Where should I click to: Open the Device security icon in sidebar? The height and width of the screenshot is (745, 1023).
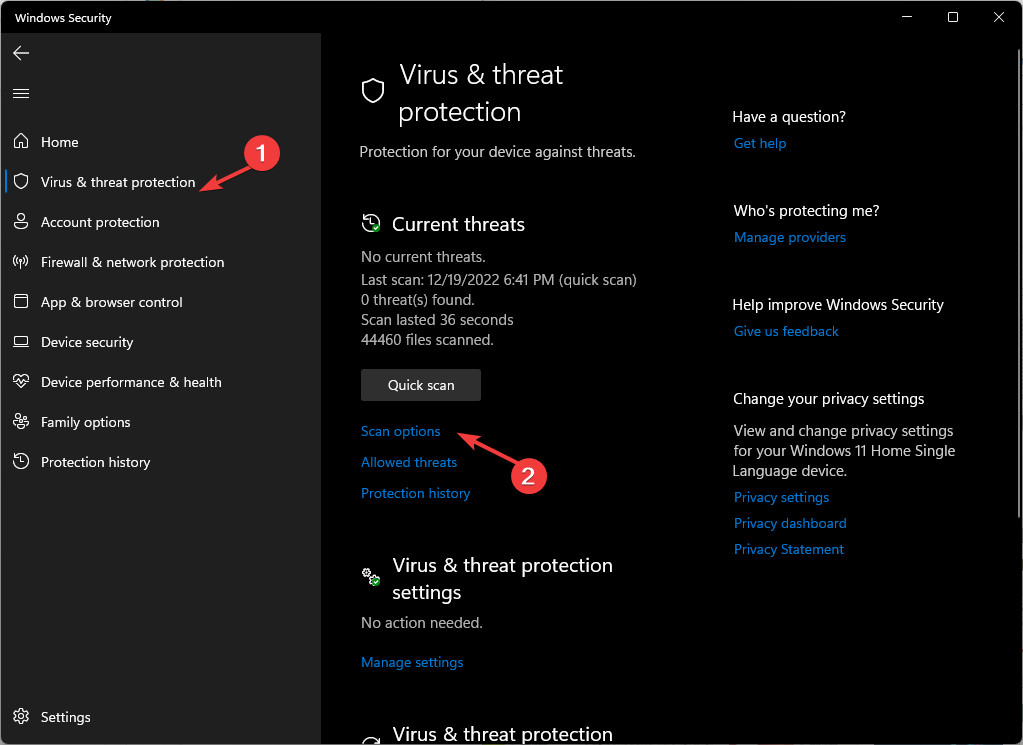[x=20, y=341]
